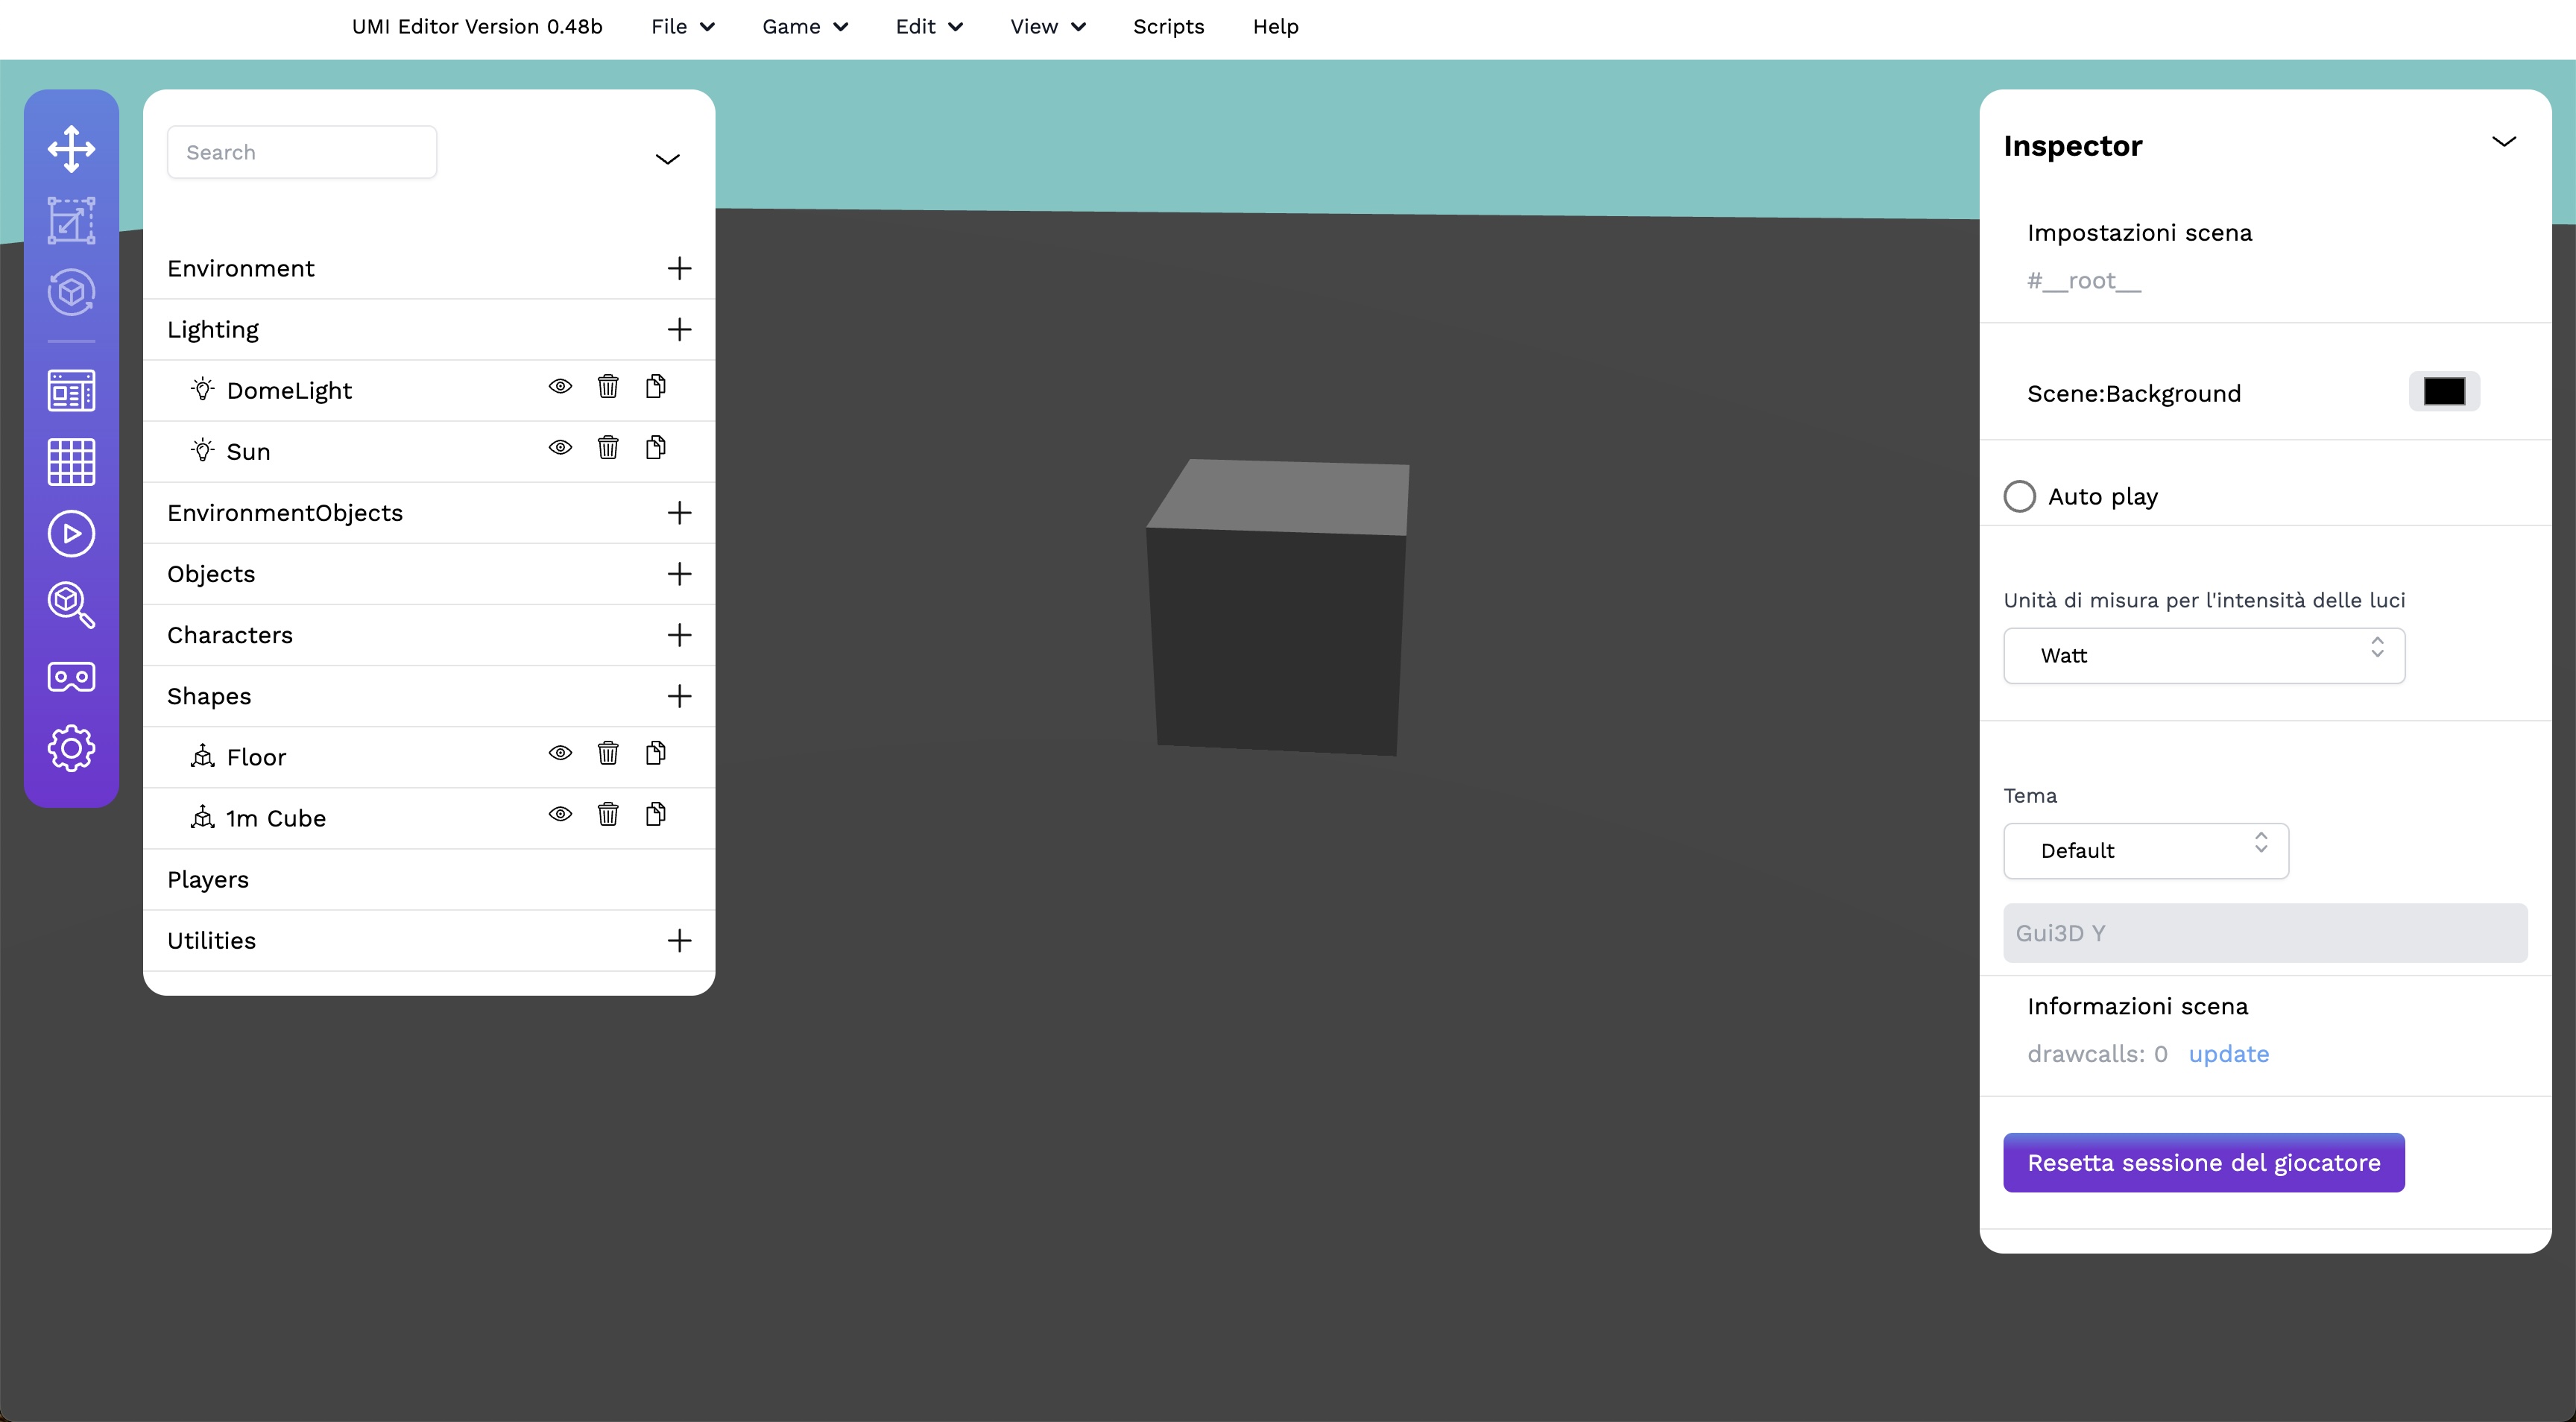Toggle Floor visibility eye icon
Screen dimensions: 2576x1422
pos(560,753)
